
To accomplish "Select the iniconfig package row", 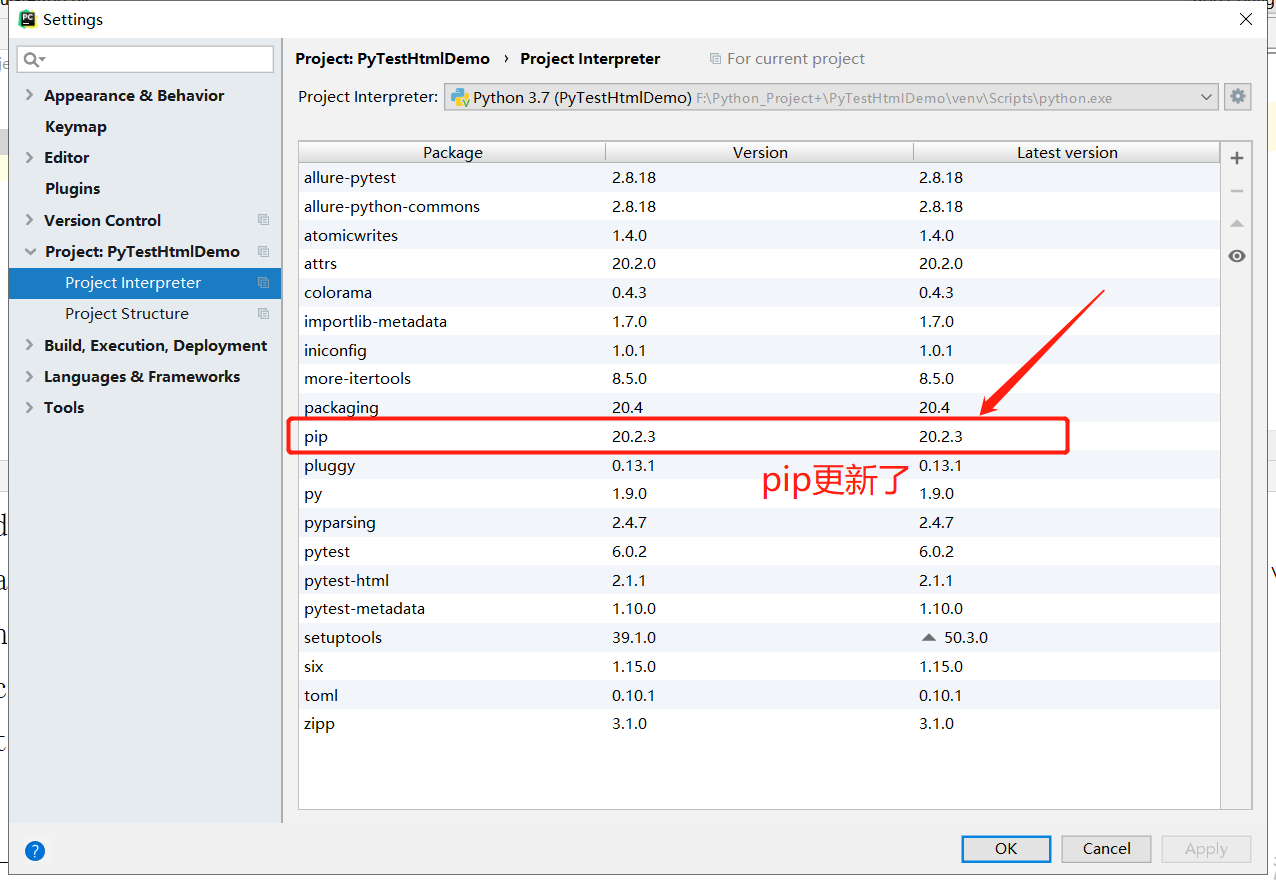I will [759, 350].
